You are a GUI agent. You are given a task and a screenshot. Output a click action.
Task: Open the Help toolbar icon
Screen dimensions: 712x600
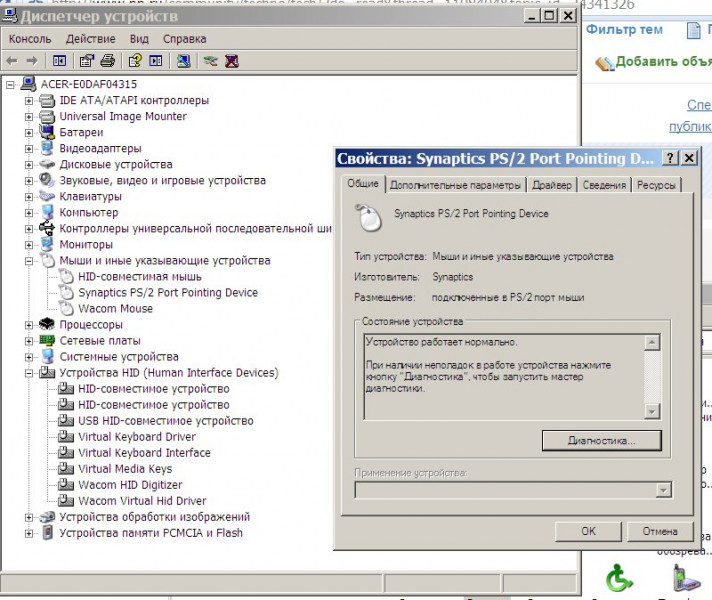135,61
